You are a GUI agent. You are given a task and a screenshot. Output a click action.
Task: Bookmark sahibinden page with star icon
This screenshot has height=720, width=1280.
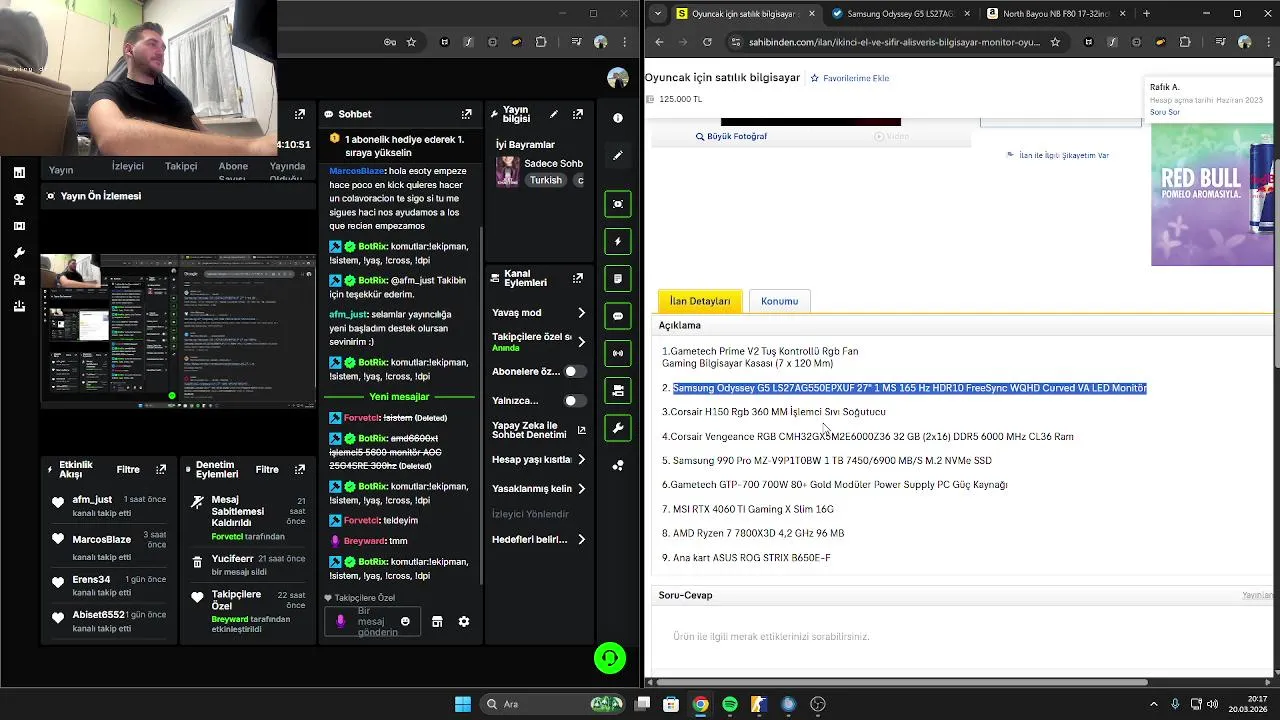(x=1055, y=42)
